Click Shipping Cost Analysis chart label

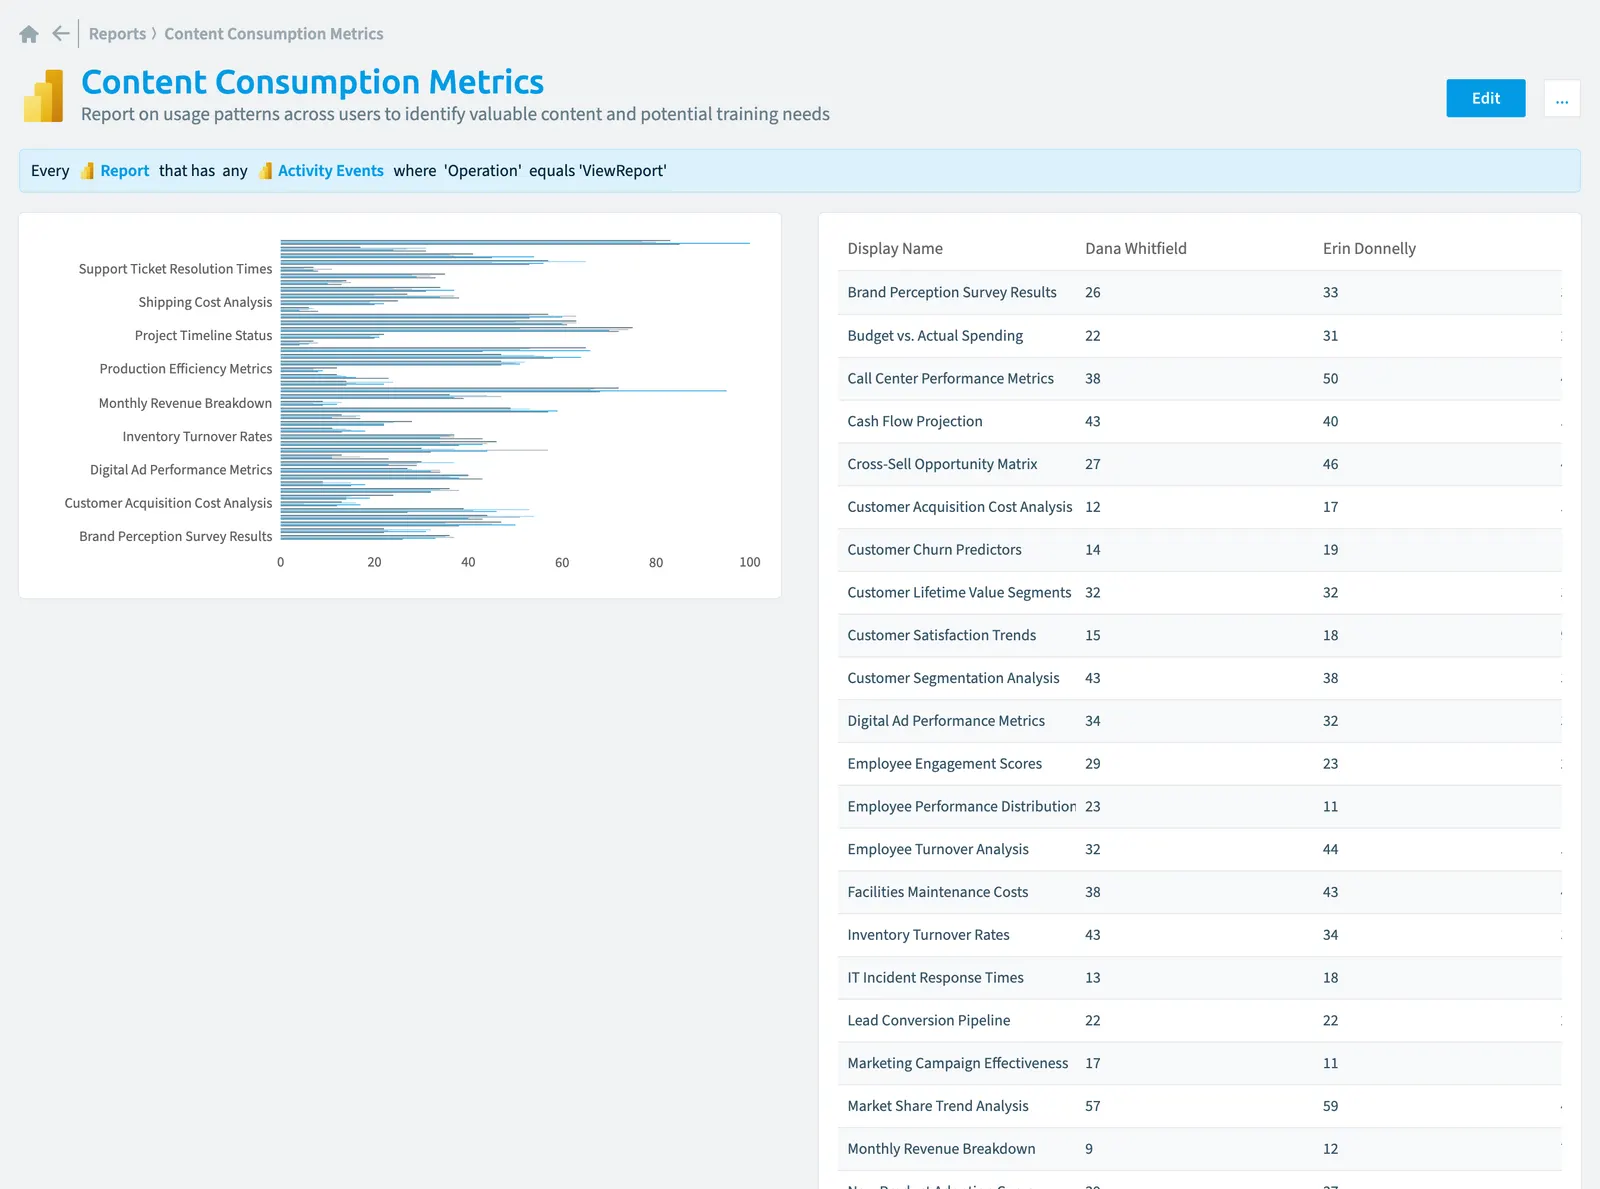(x=205, y=303)
